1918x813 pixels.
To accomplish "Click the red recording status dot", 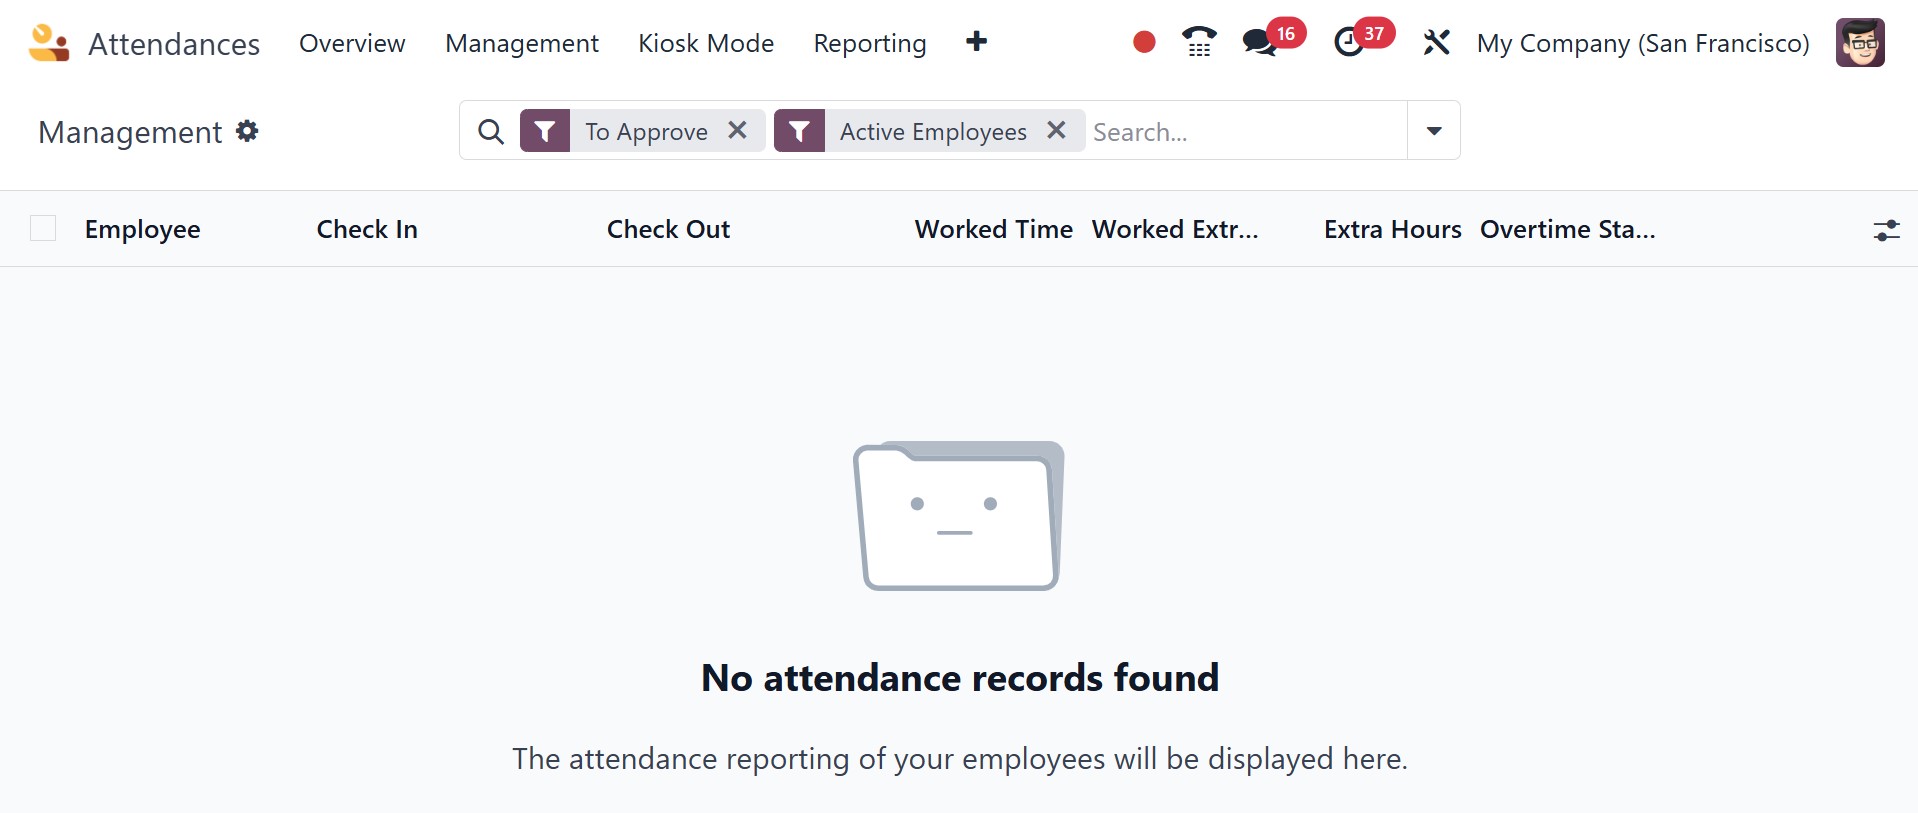I will pos(1144,42).
